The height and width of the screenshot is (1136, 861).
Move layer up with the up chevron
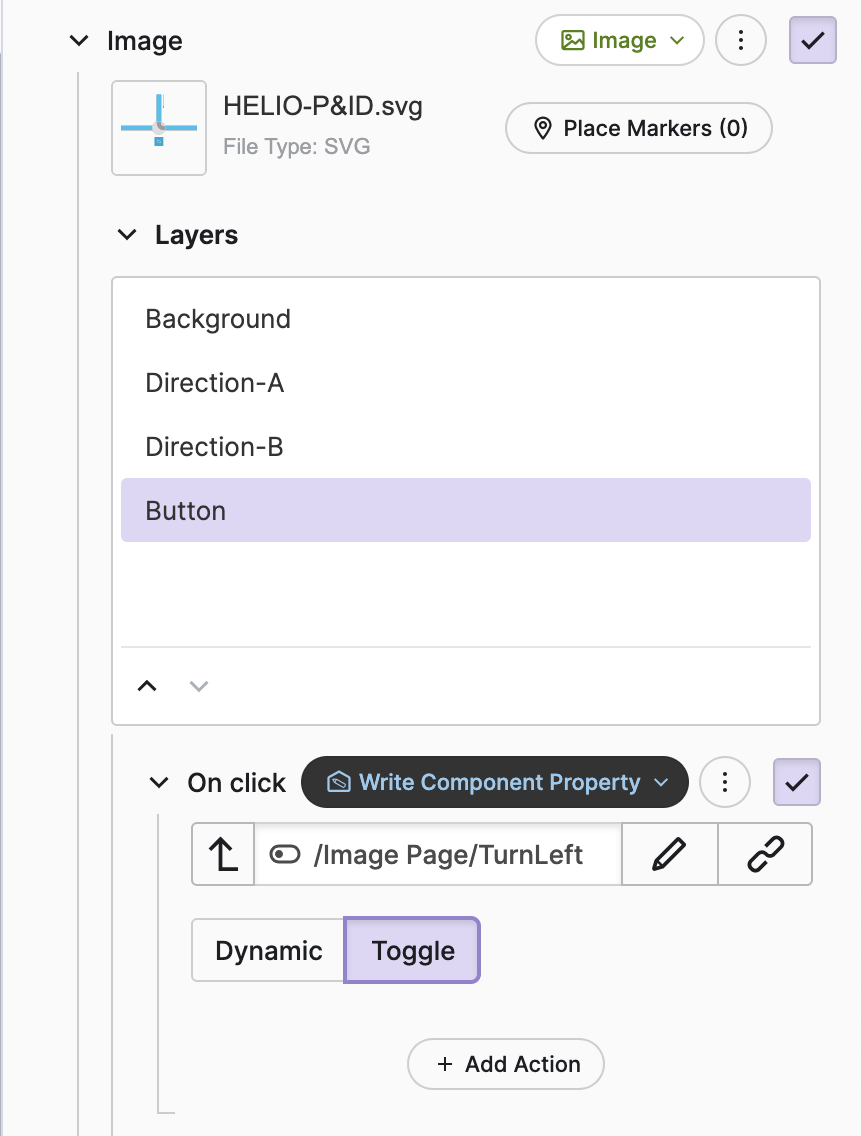point(147,686)
